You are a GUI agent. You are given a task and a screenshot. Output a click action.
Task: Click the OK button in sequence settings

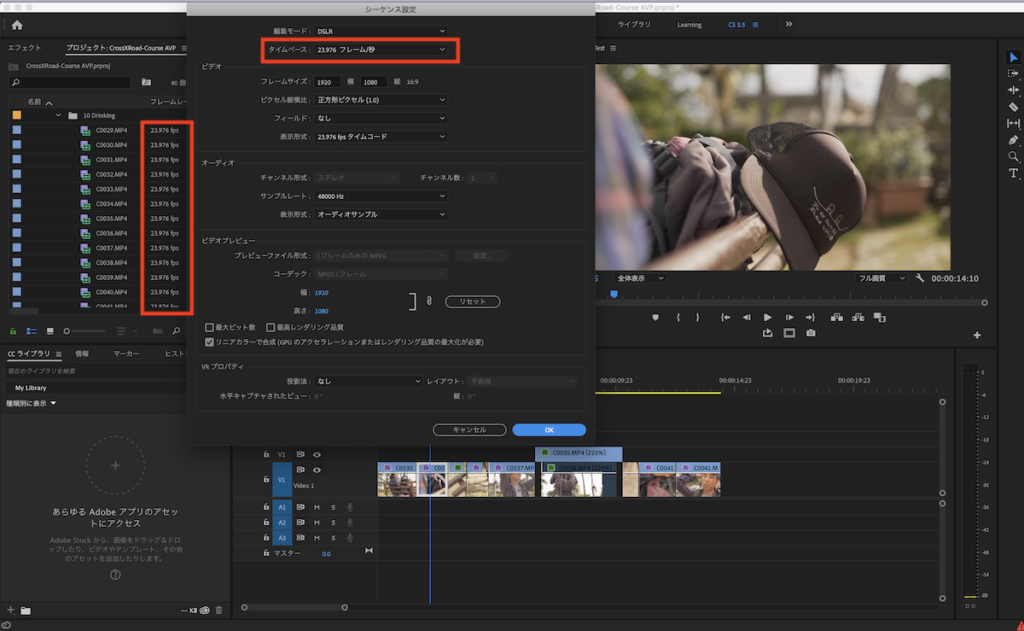tap(548, 429)
